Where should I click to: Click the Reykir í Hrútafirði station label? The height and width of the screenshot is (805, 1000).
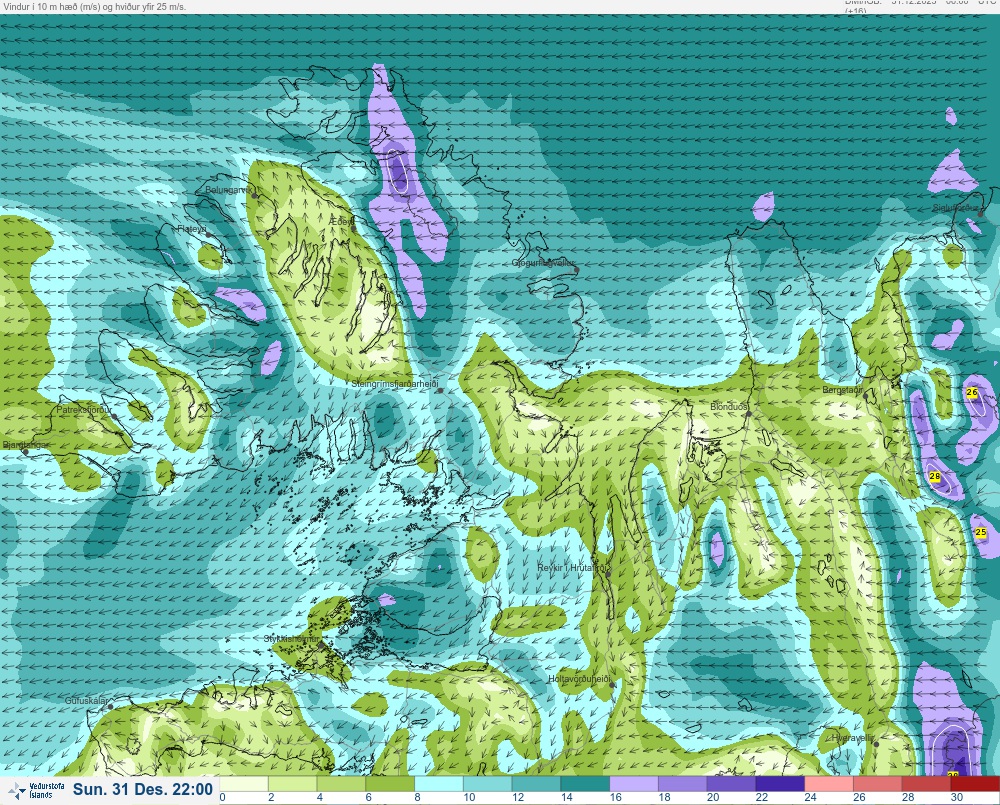[574, 568]
